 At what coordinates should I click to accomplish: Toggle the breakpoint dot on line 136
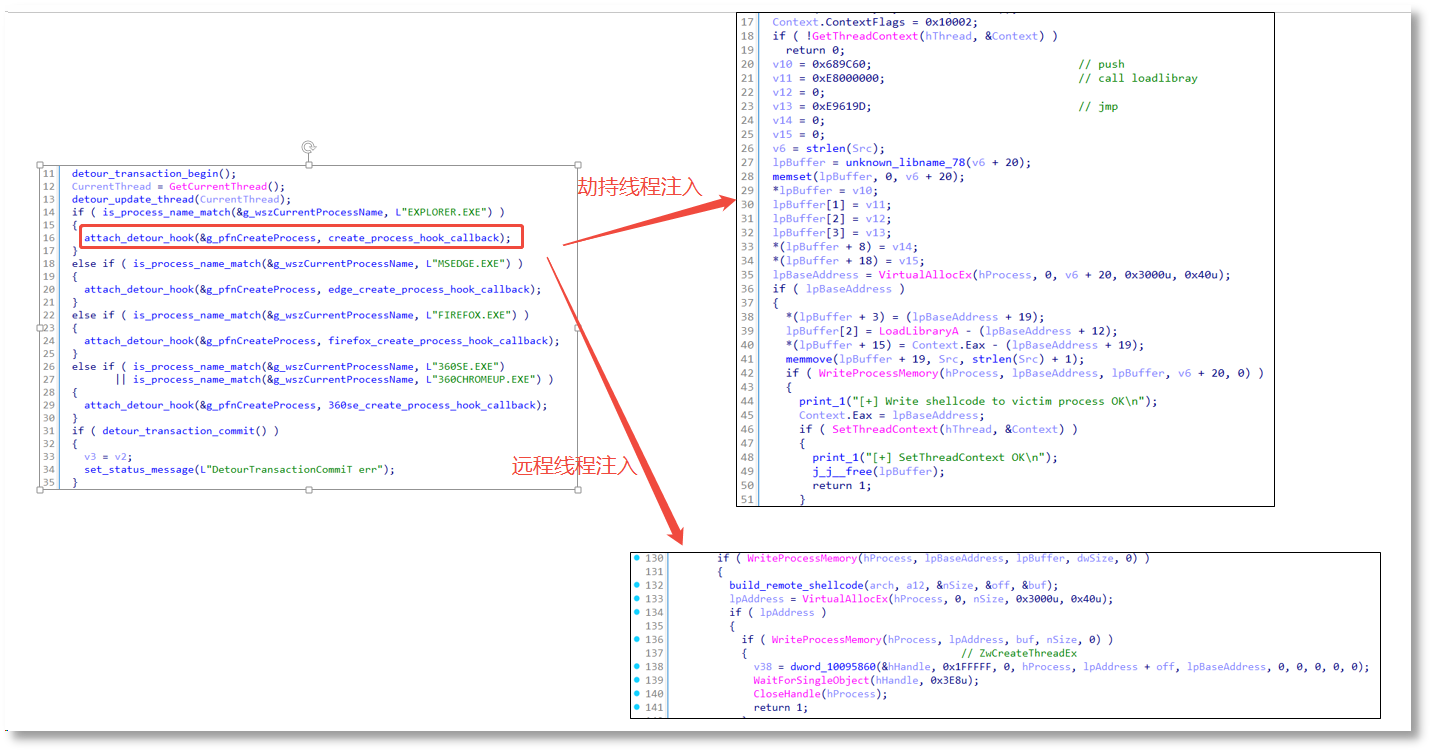pyautogui.click(x=636, y=639)
